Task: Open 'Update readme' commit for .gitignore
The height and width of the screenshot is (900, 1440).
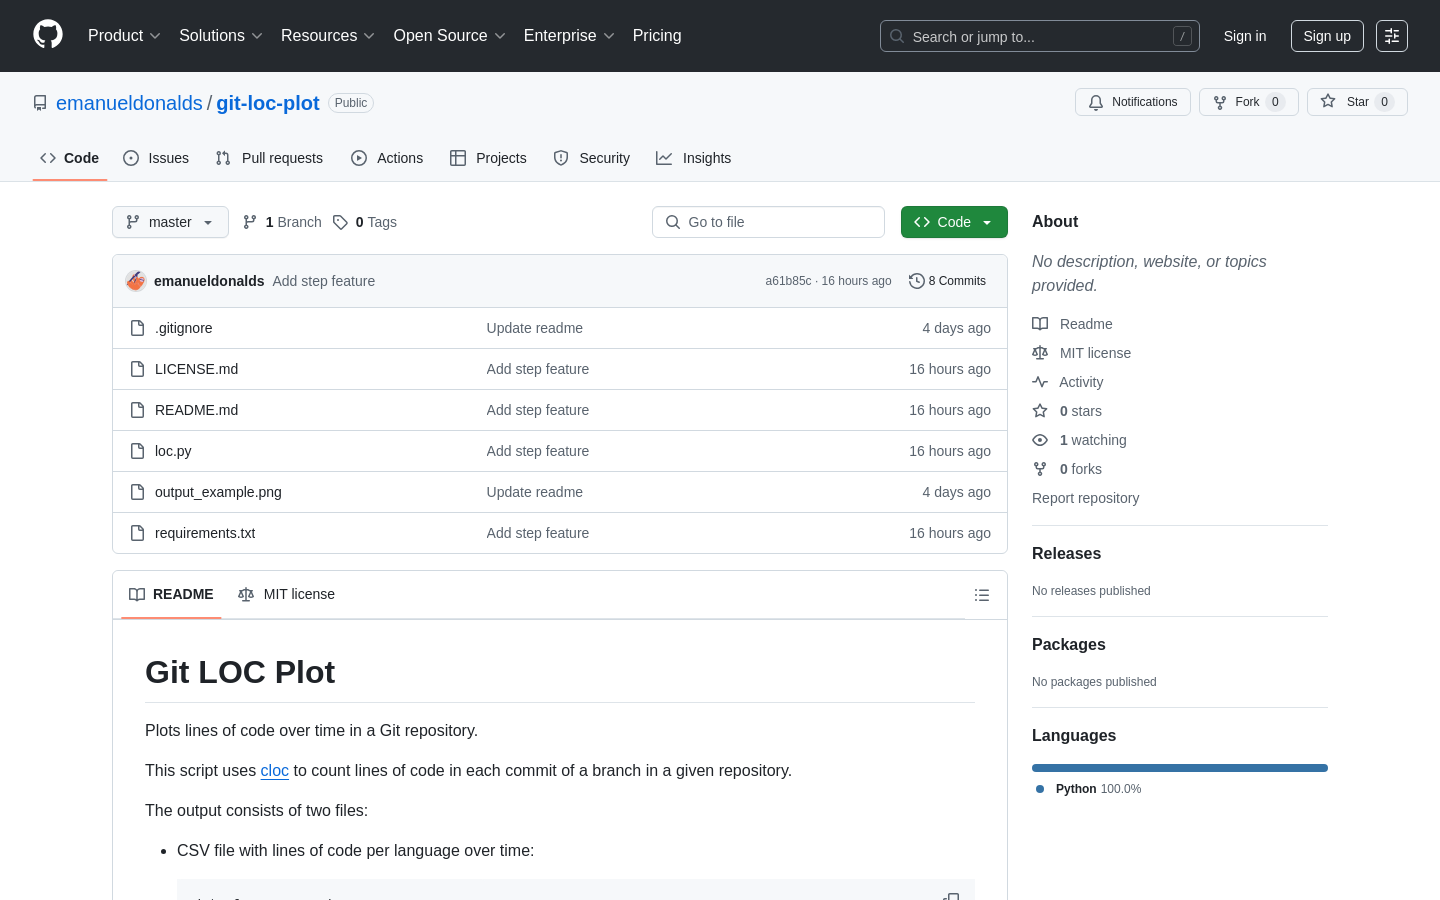Action: 535,328
